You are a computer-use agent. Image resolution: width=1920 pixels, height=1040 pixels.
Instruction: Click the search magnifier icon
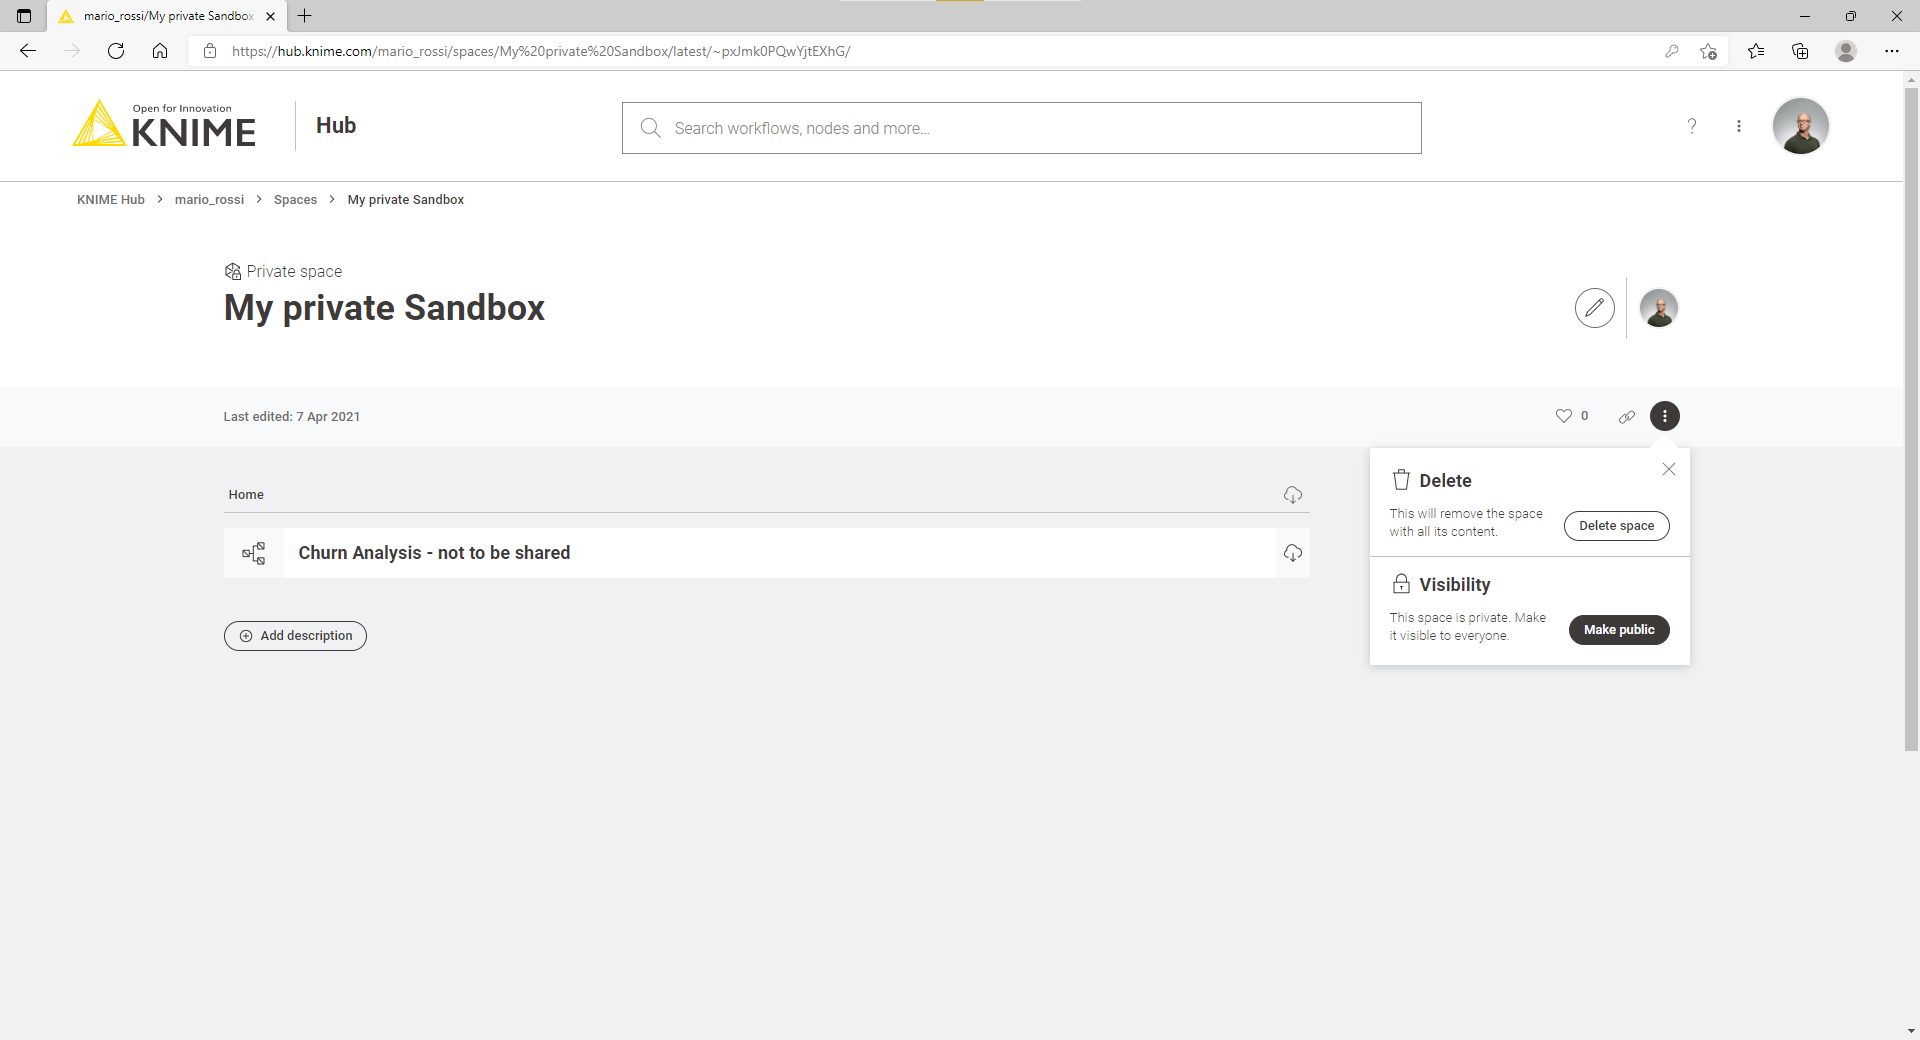click(651, 128)
